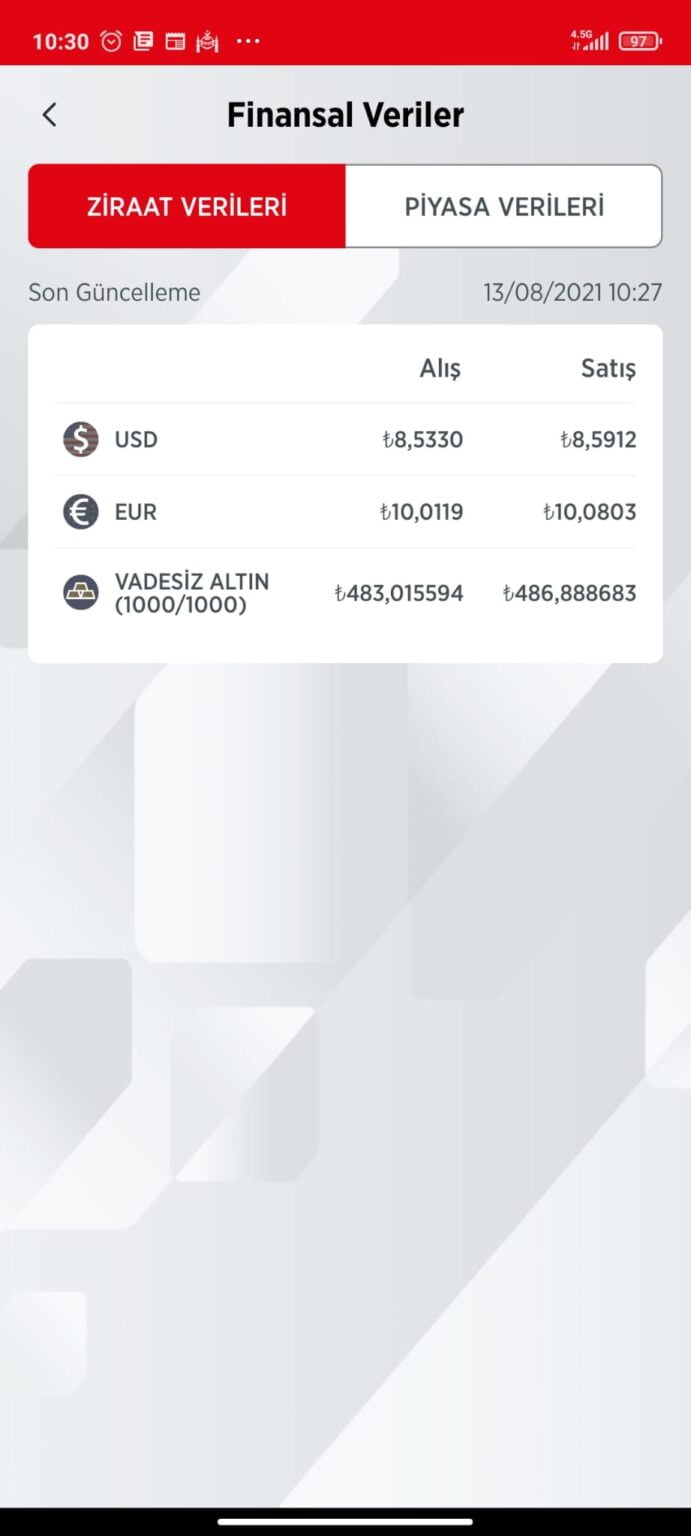The width and height of the screenshot is (691, 1536).
Task: Tap the Son Güncelleme timestamp
Action: point(572,292)
